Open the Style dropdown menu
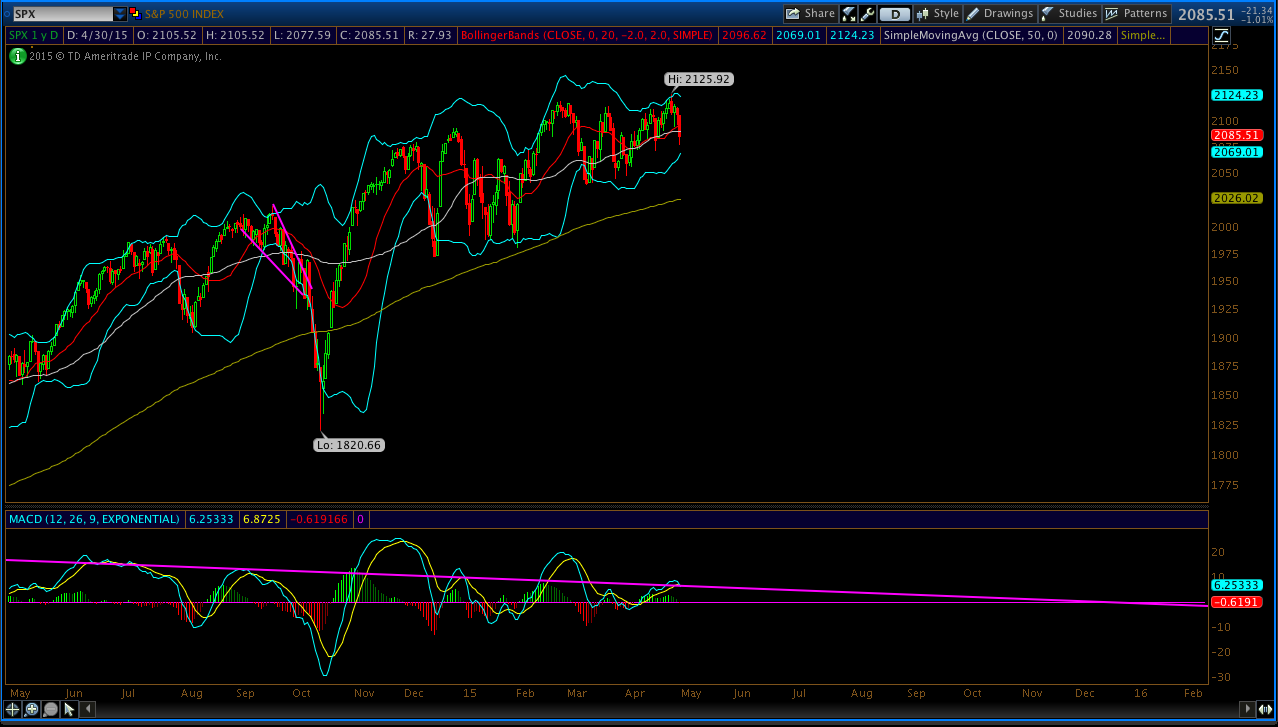This screenshot has width=1278, height=727. click(938, 14)
